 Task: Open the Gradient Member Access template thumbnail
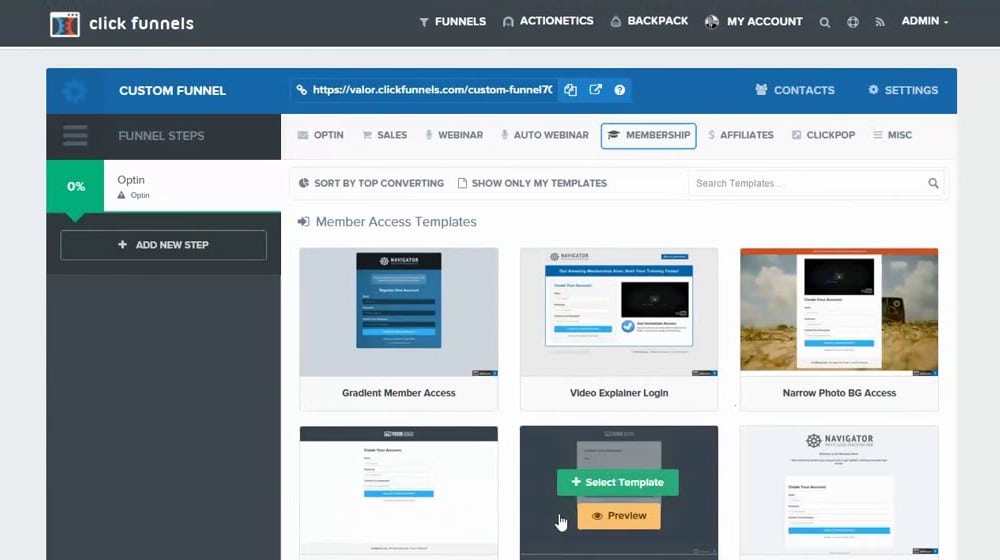399,312
